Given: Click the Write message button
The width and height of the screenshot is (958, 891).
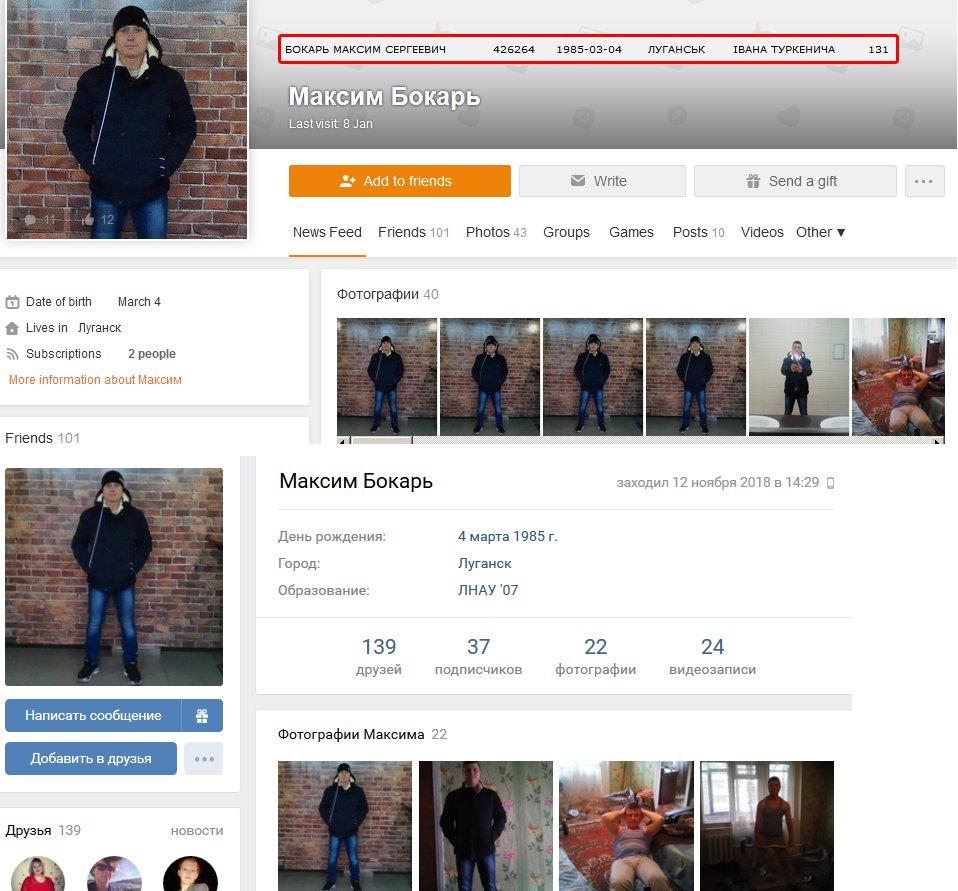Looking at the screenshot, I should (x=602, y=181).
